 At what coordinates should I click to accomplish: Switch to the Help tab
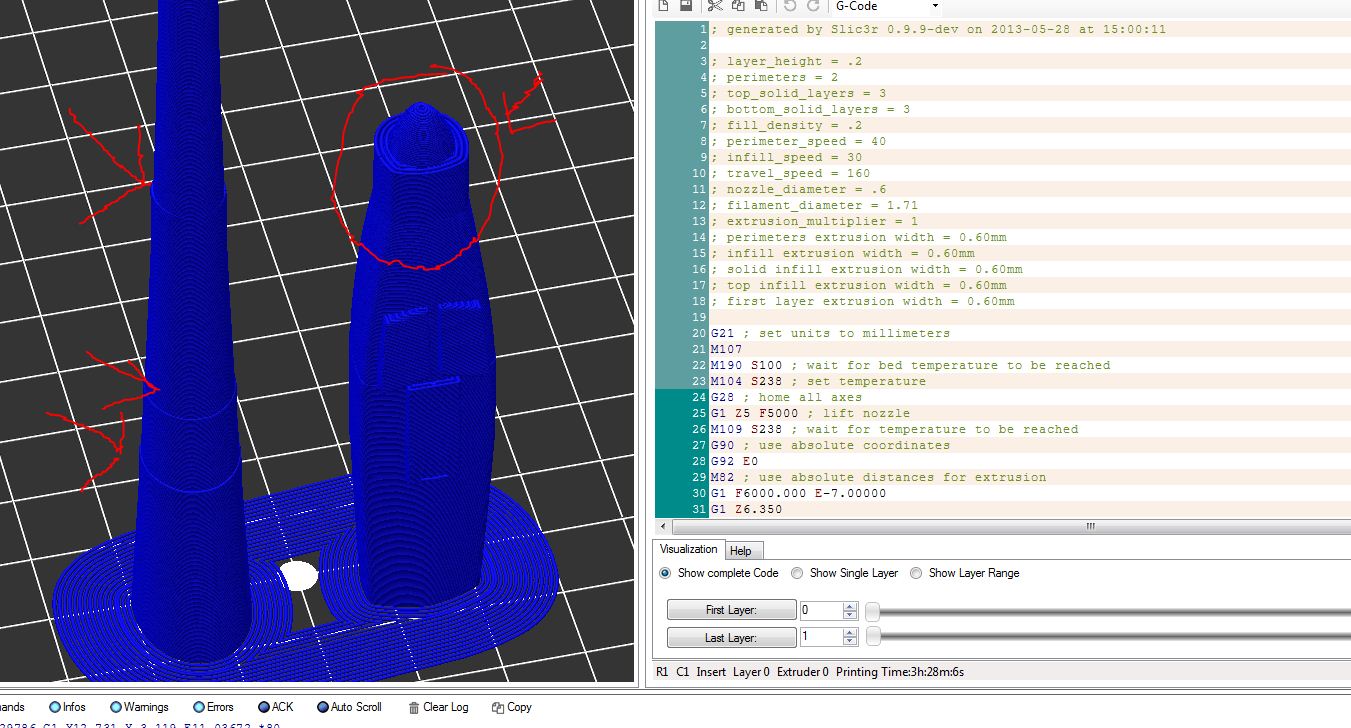740,551
